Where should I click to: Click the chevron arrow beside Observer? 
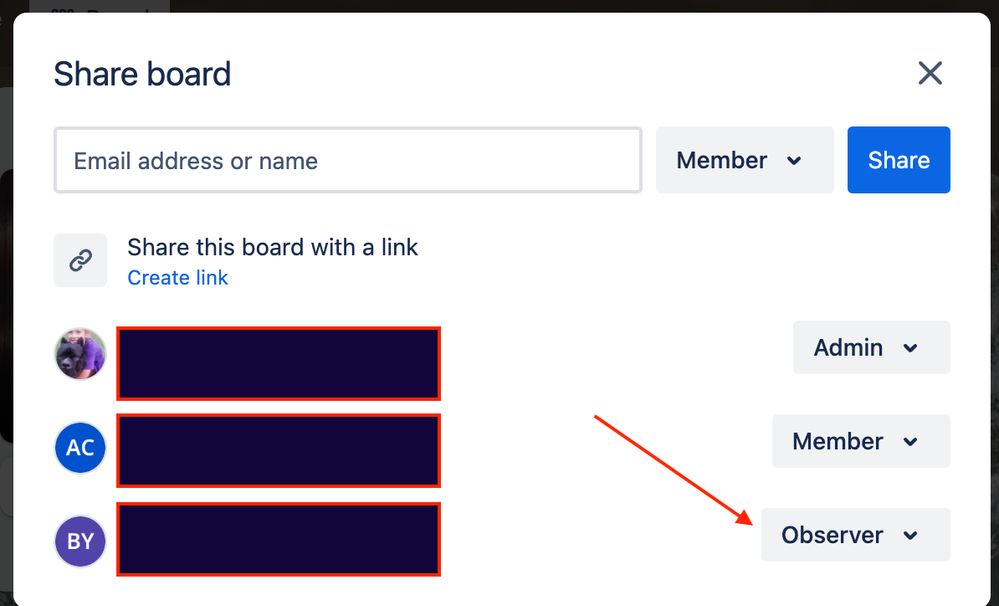910,535
